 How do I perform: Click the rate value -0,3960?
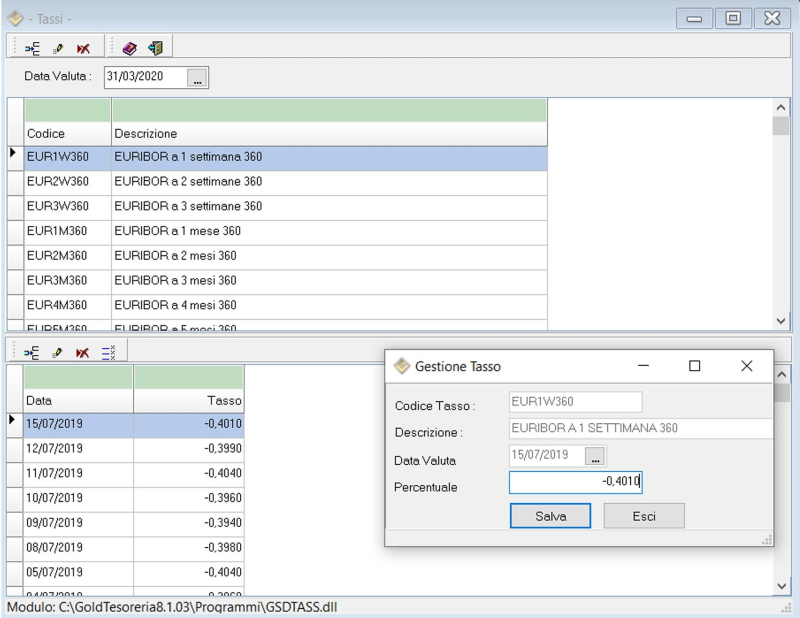point(223,498)
